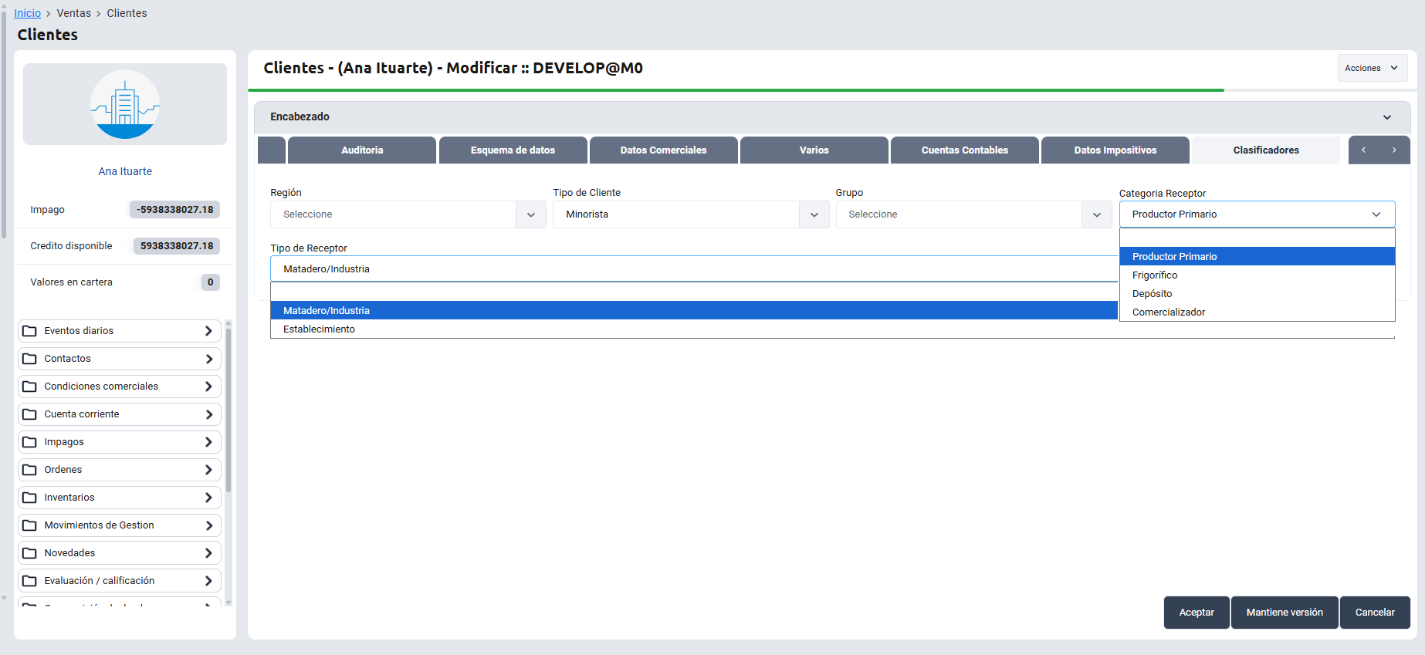Click the folder icon next to Evaluación / calificación
This screenshot has height=655, width=1425.
[30, 581]
